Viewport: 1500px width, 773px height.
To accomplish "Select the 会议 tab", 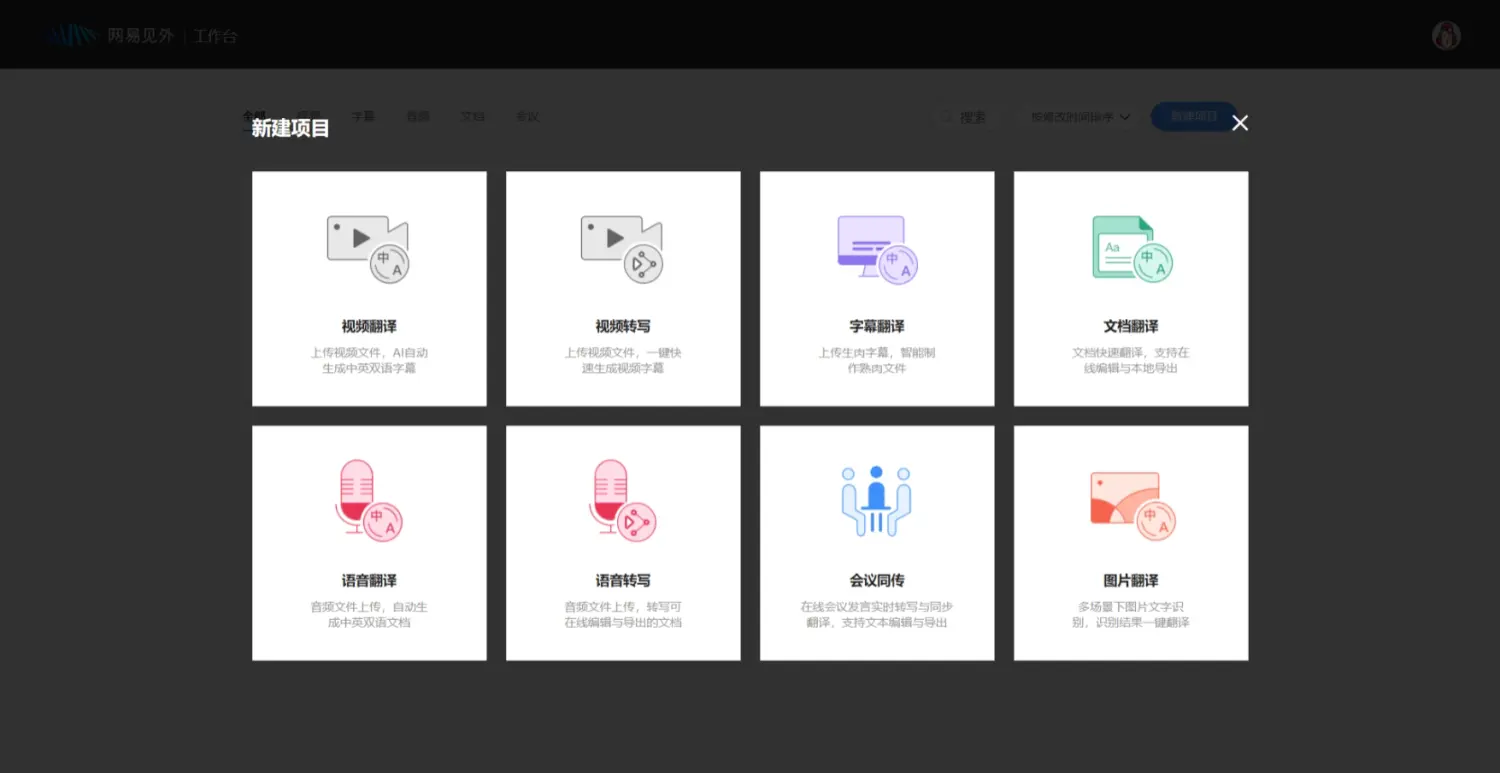I will [x=527, y=116].
